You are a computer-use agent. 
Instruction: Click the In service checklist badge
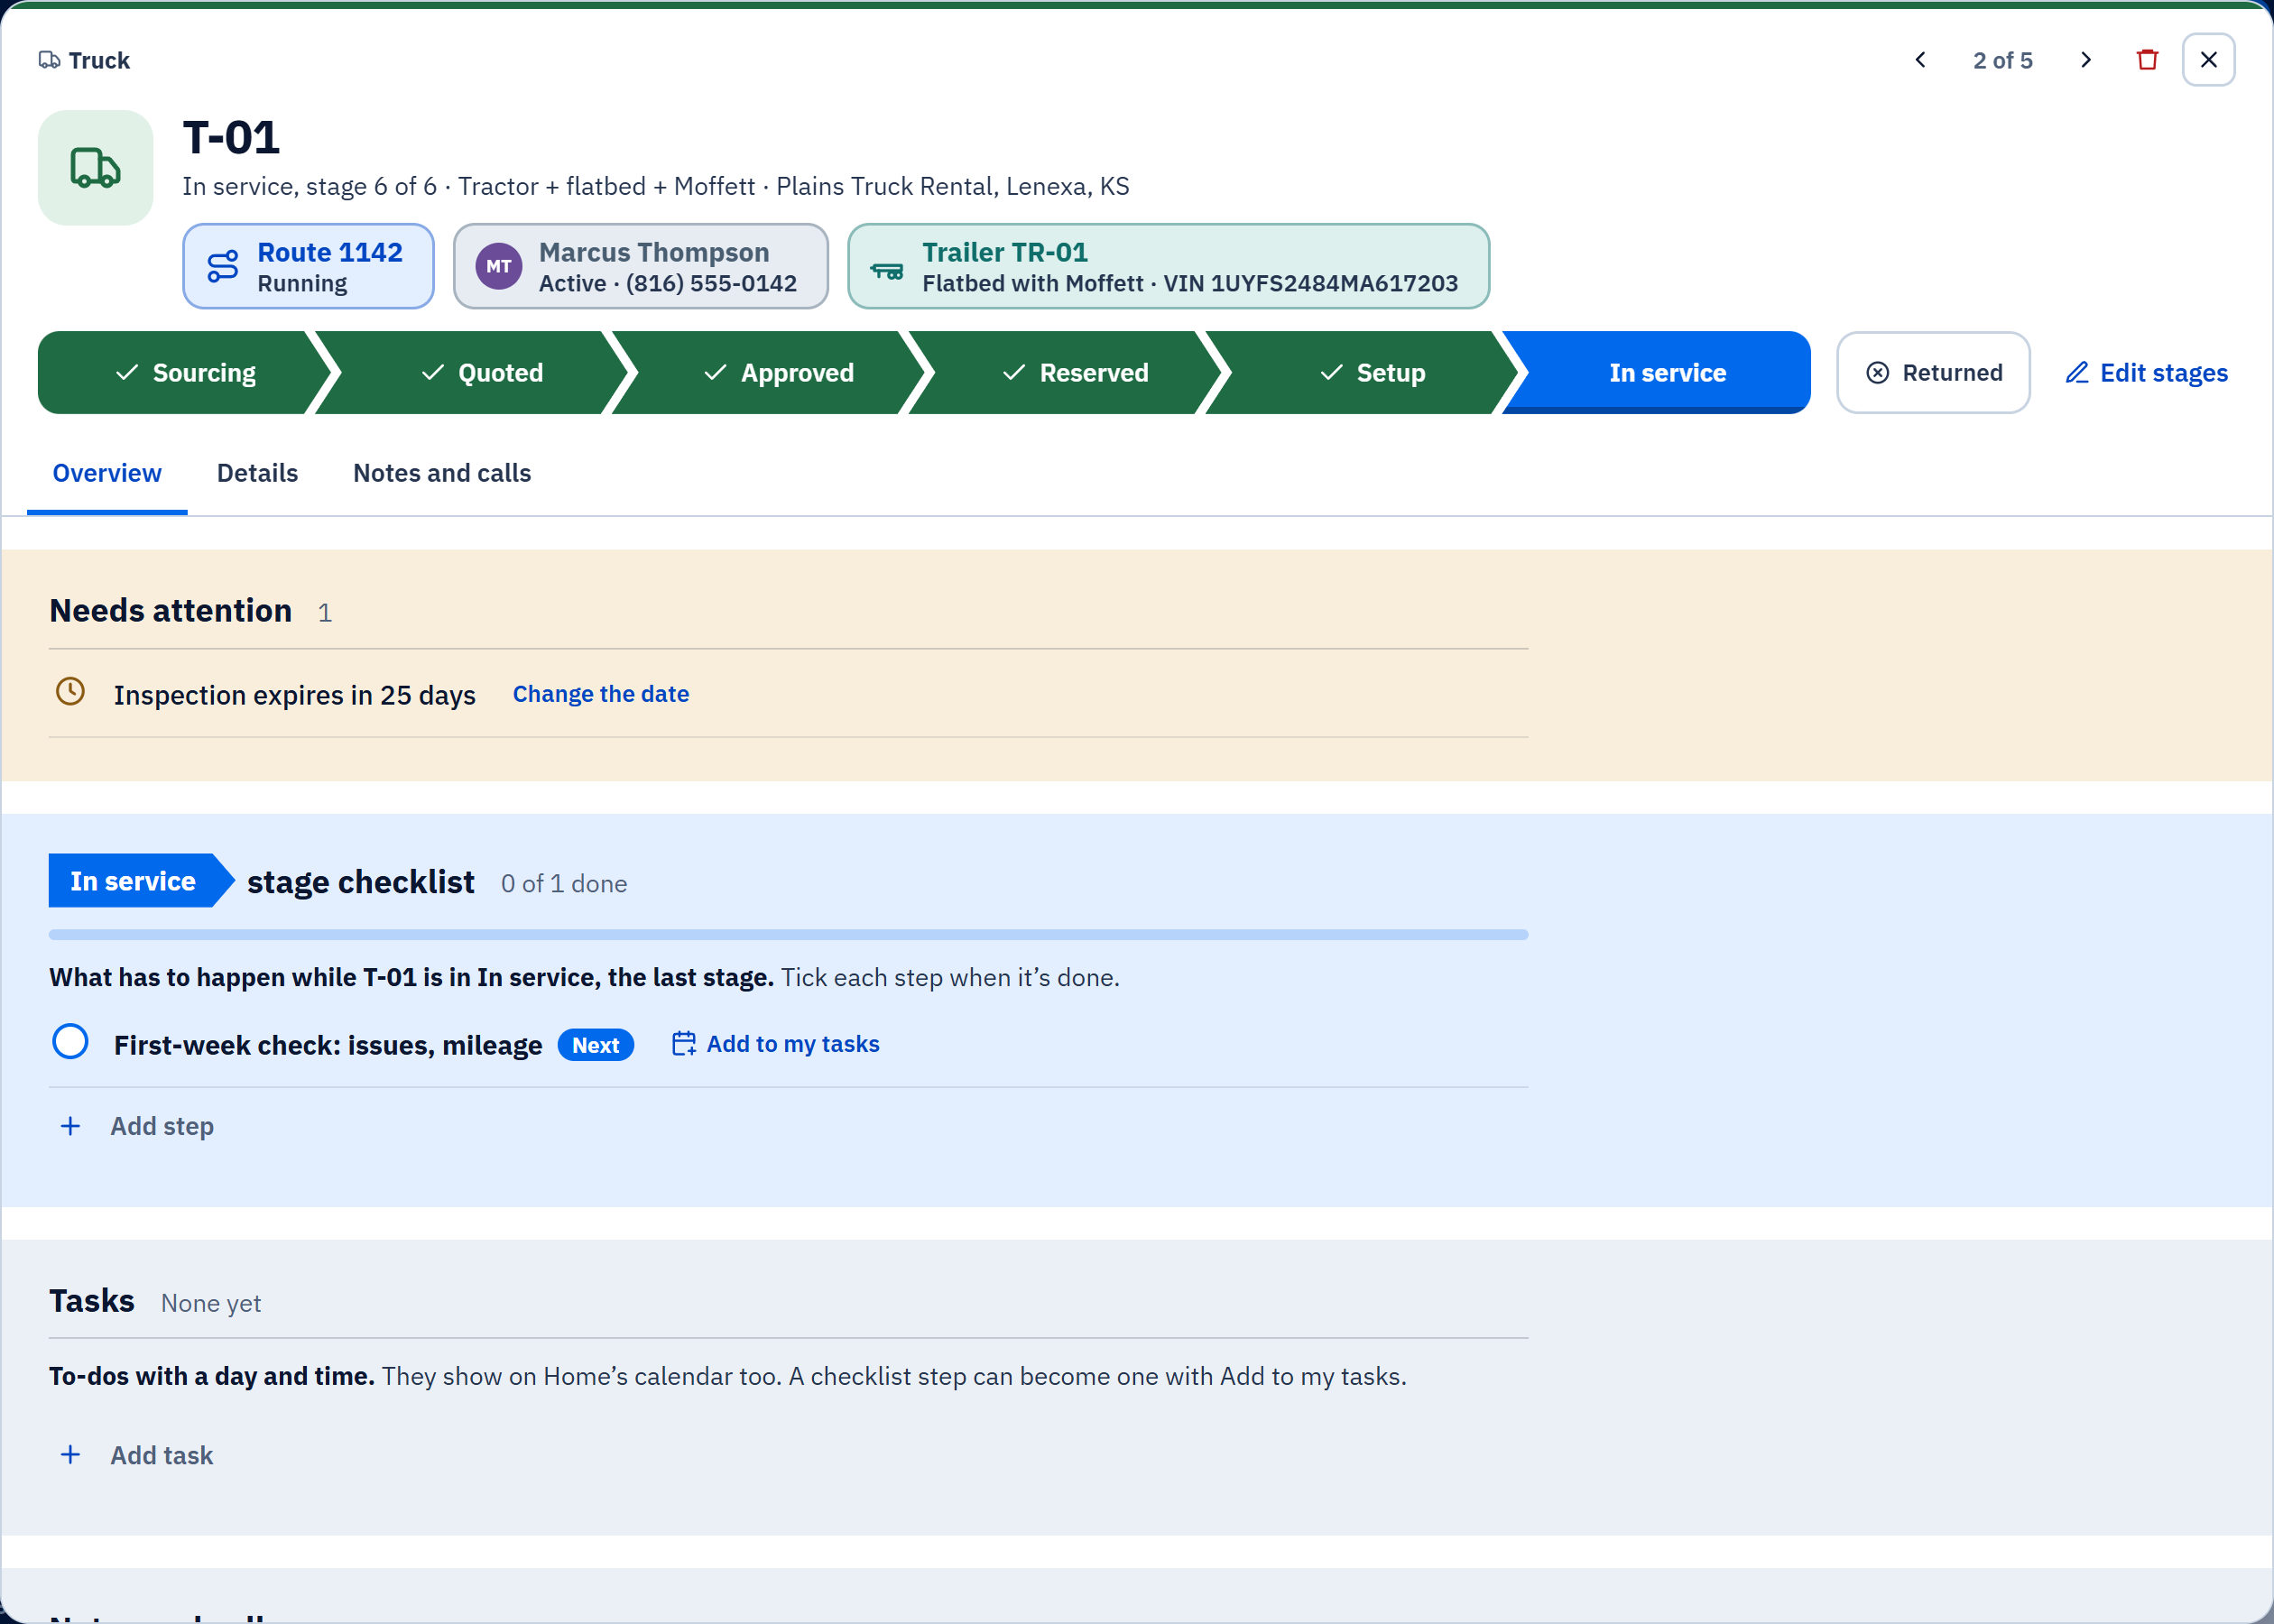(141, 881)
